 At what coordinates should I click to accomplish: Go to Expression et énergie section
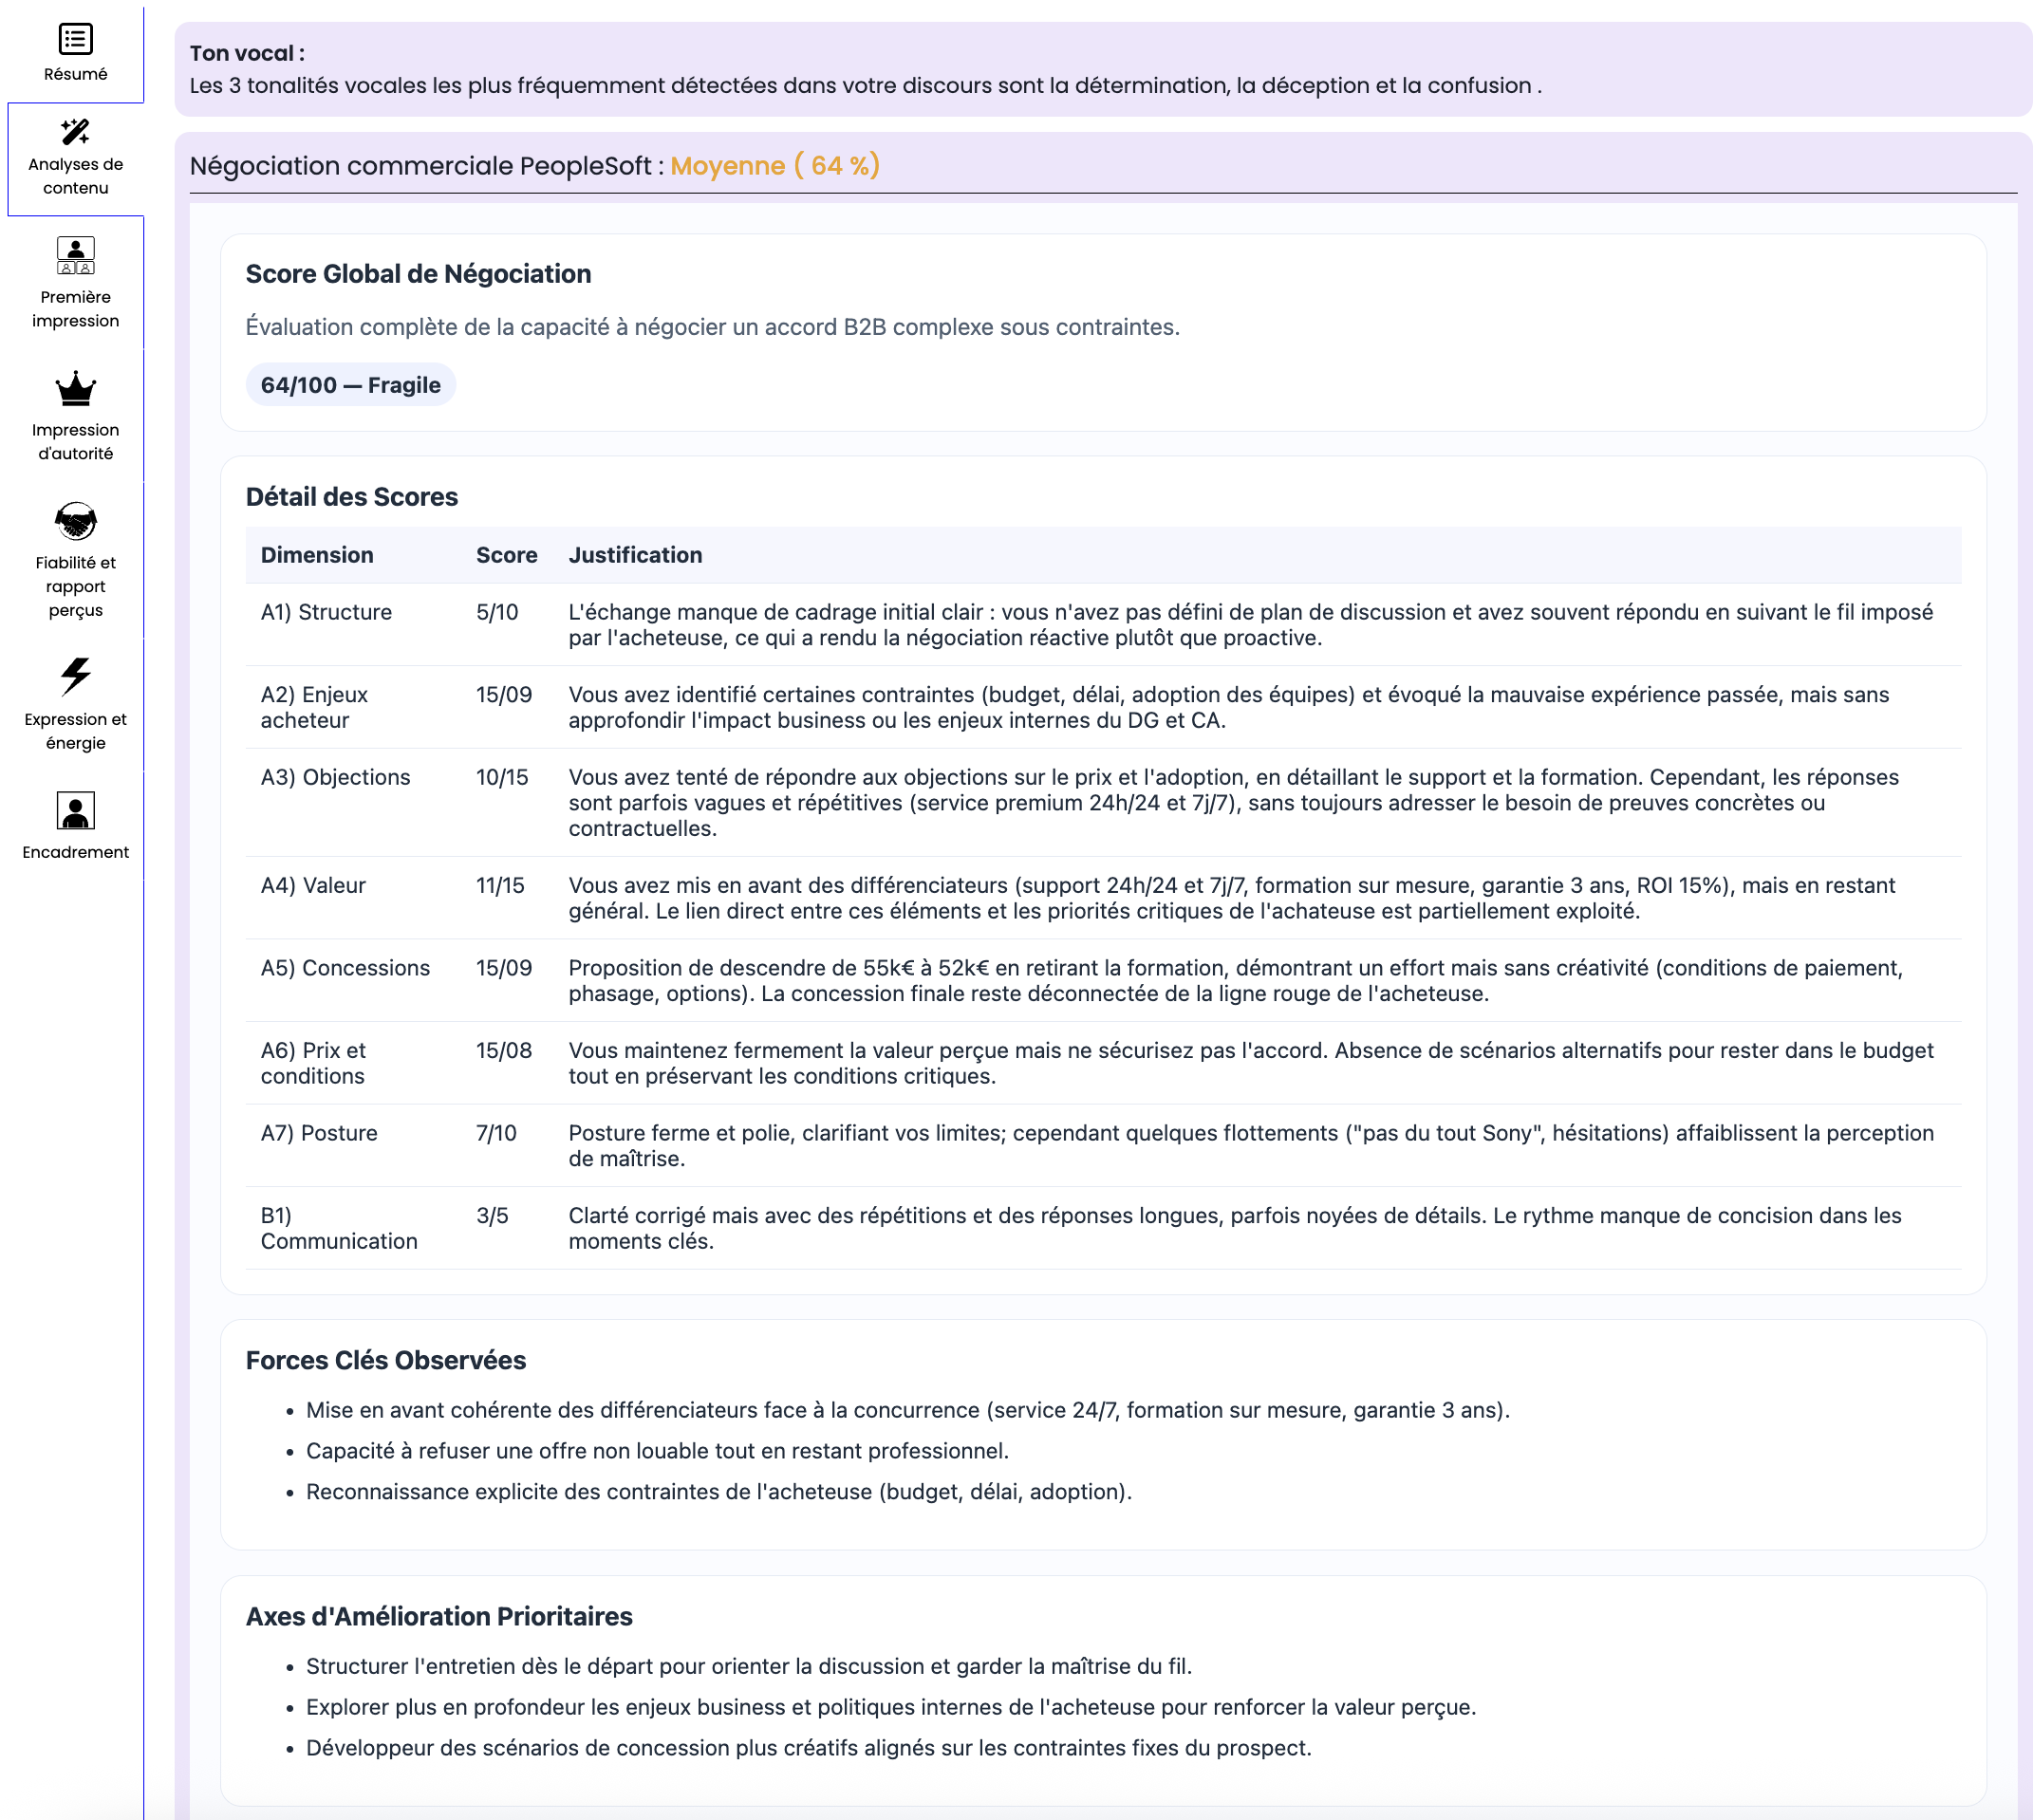75,731
